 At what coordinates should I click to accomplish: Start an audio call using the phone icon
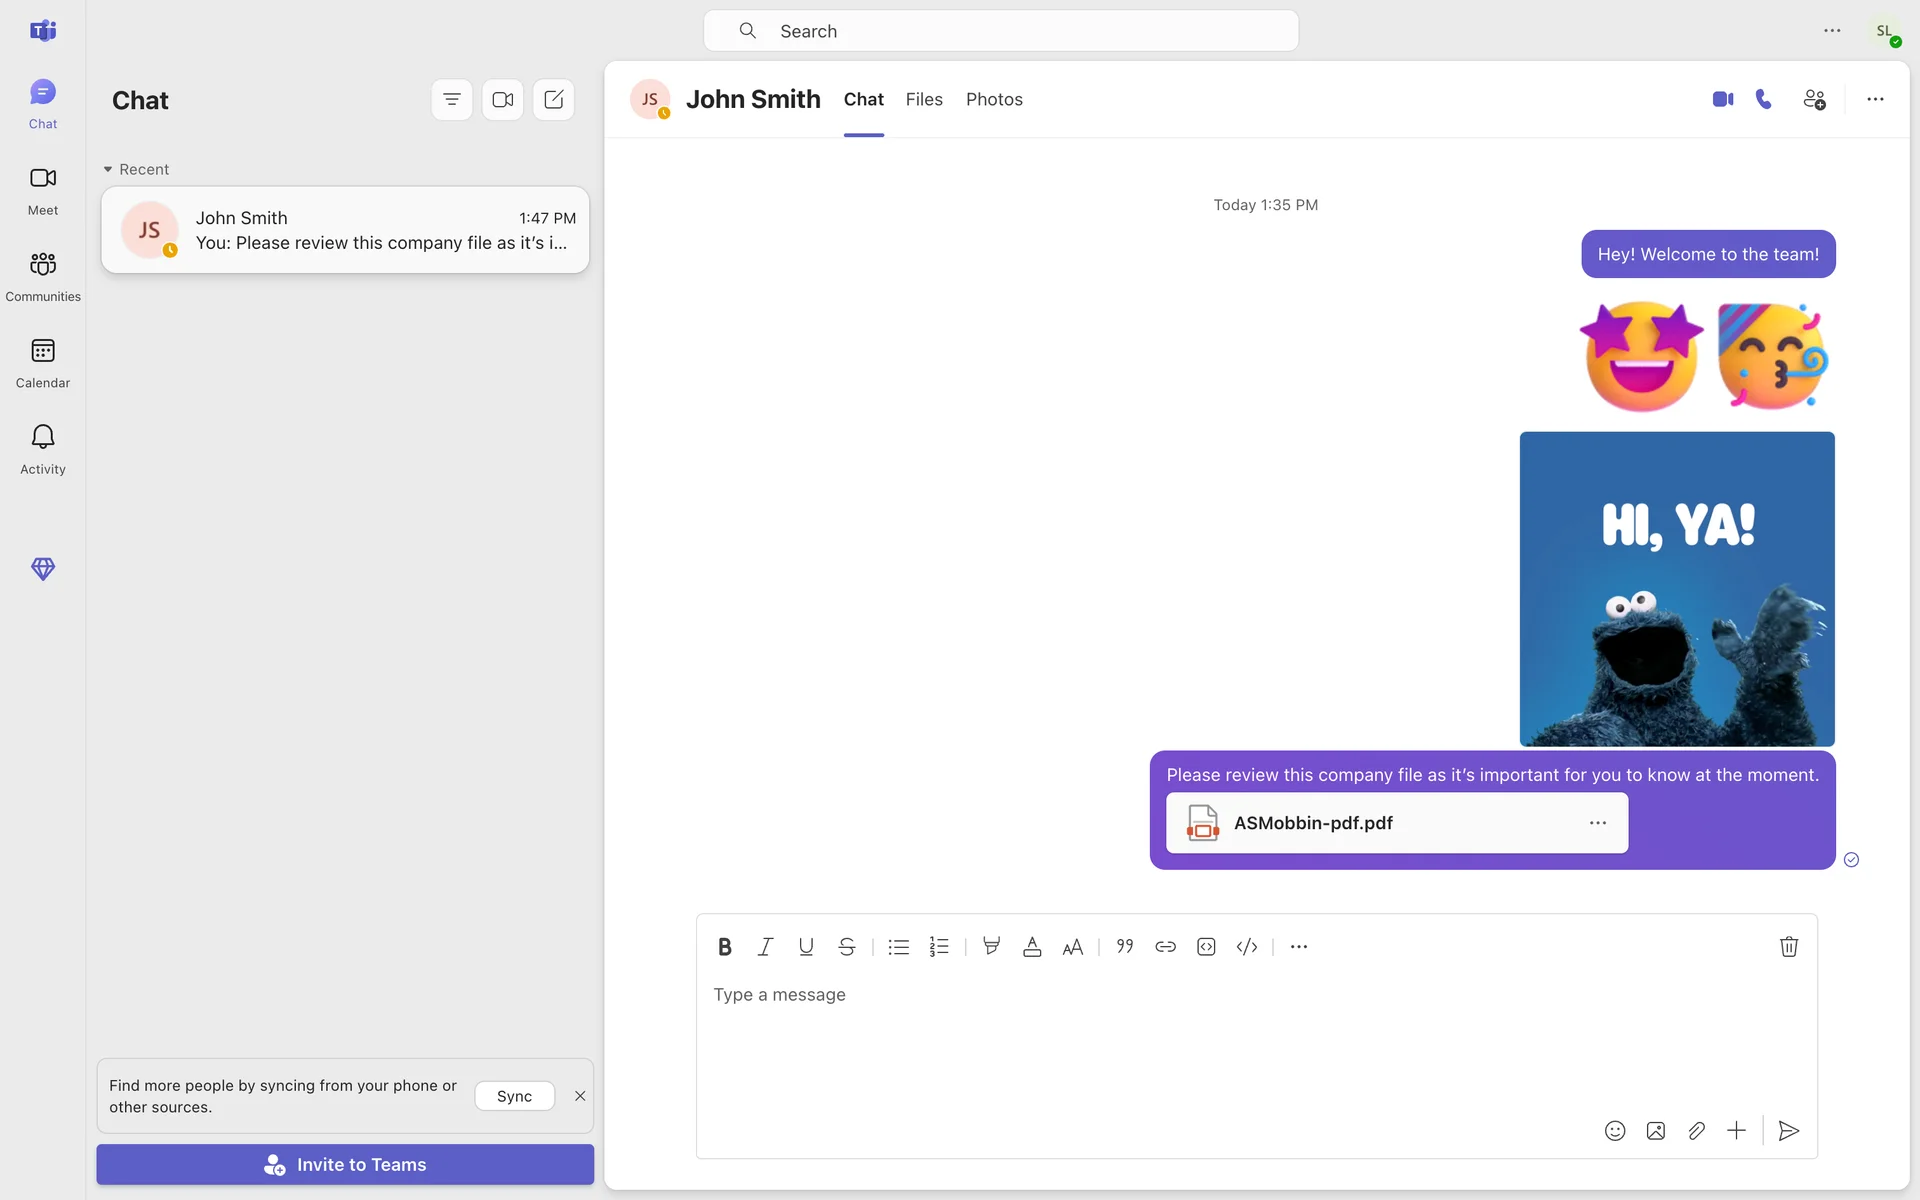tap(1764, 99)
